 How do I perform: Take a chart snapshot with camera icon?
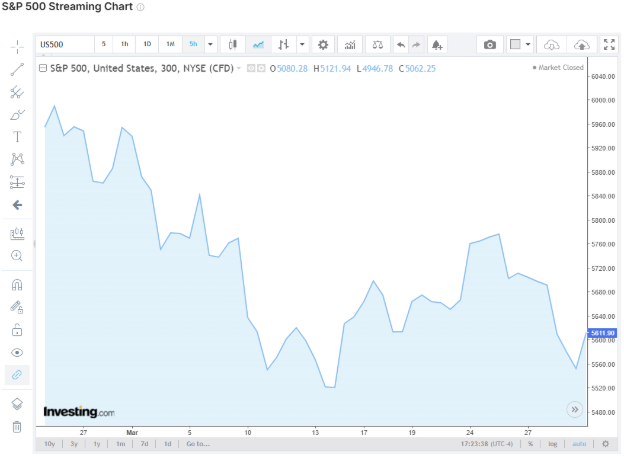pos(490,45)
